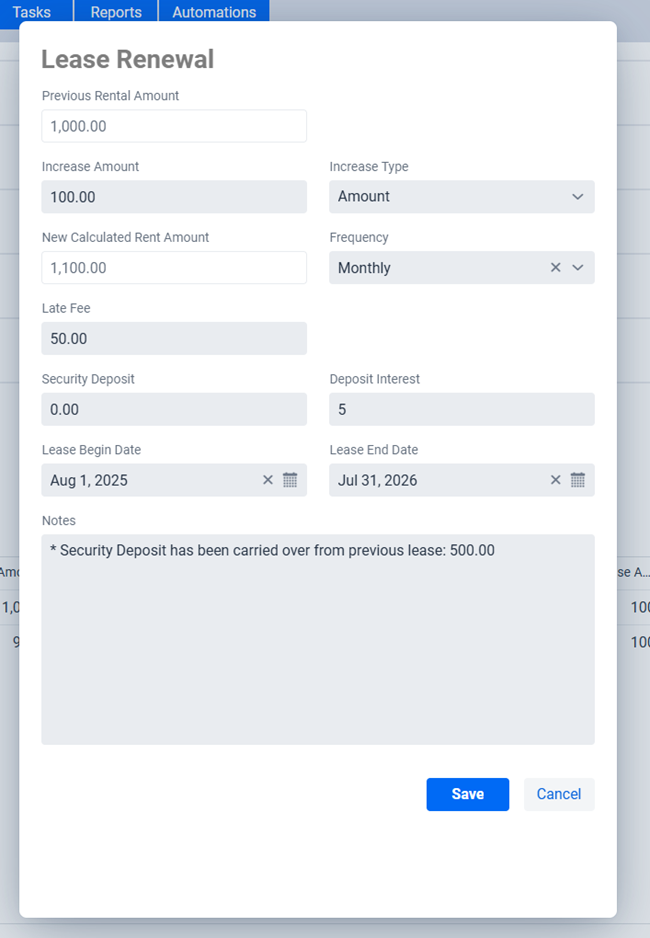The height and width of the screenshot is (938, 650).
Task: Expand the Frequency dropdown arrow
Action: [578, 267]
